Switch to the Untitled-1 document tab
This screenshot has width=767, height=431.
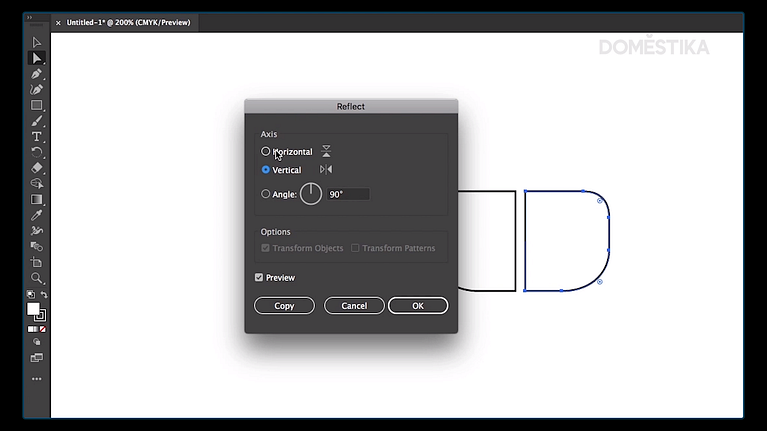coord(128,22)
